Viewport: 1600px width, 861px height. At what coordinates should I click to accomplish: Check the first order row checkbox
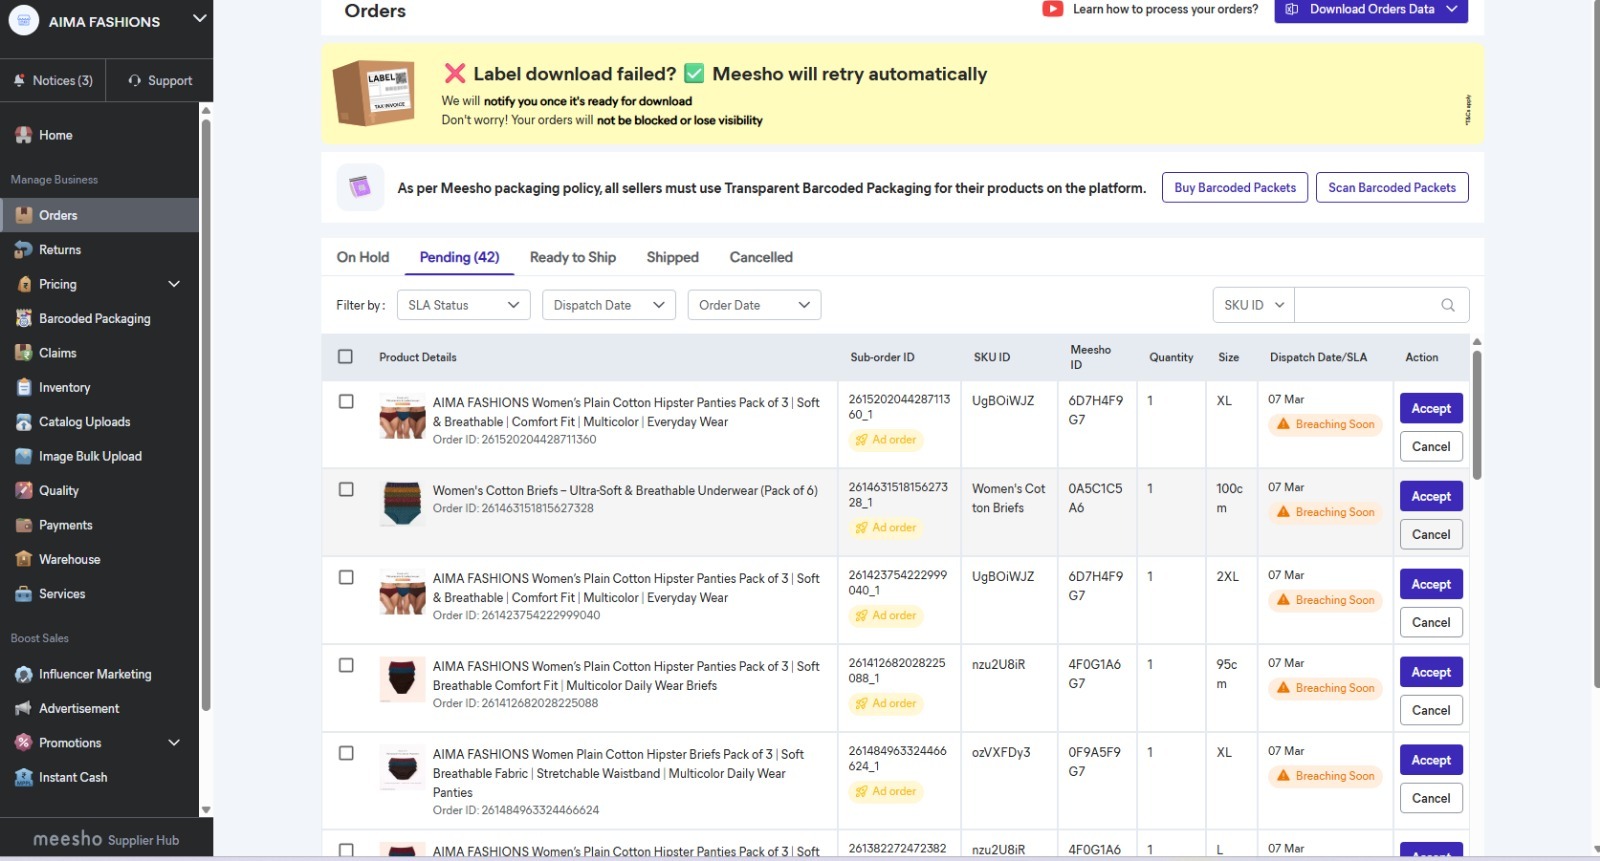coord(346,402)
